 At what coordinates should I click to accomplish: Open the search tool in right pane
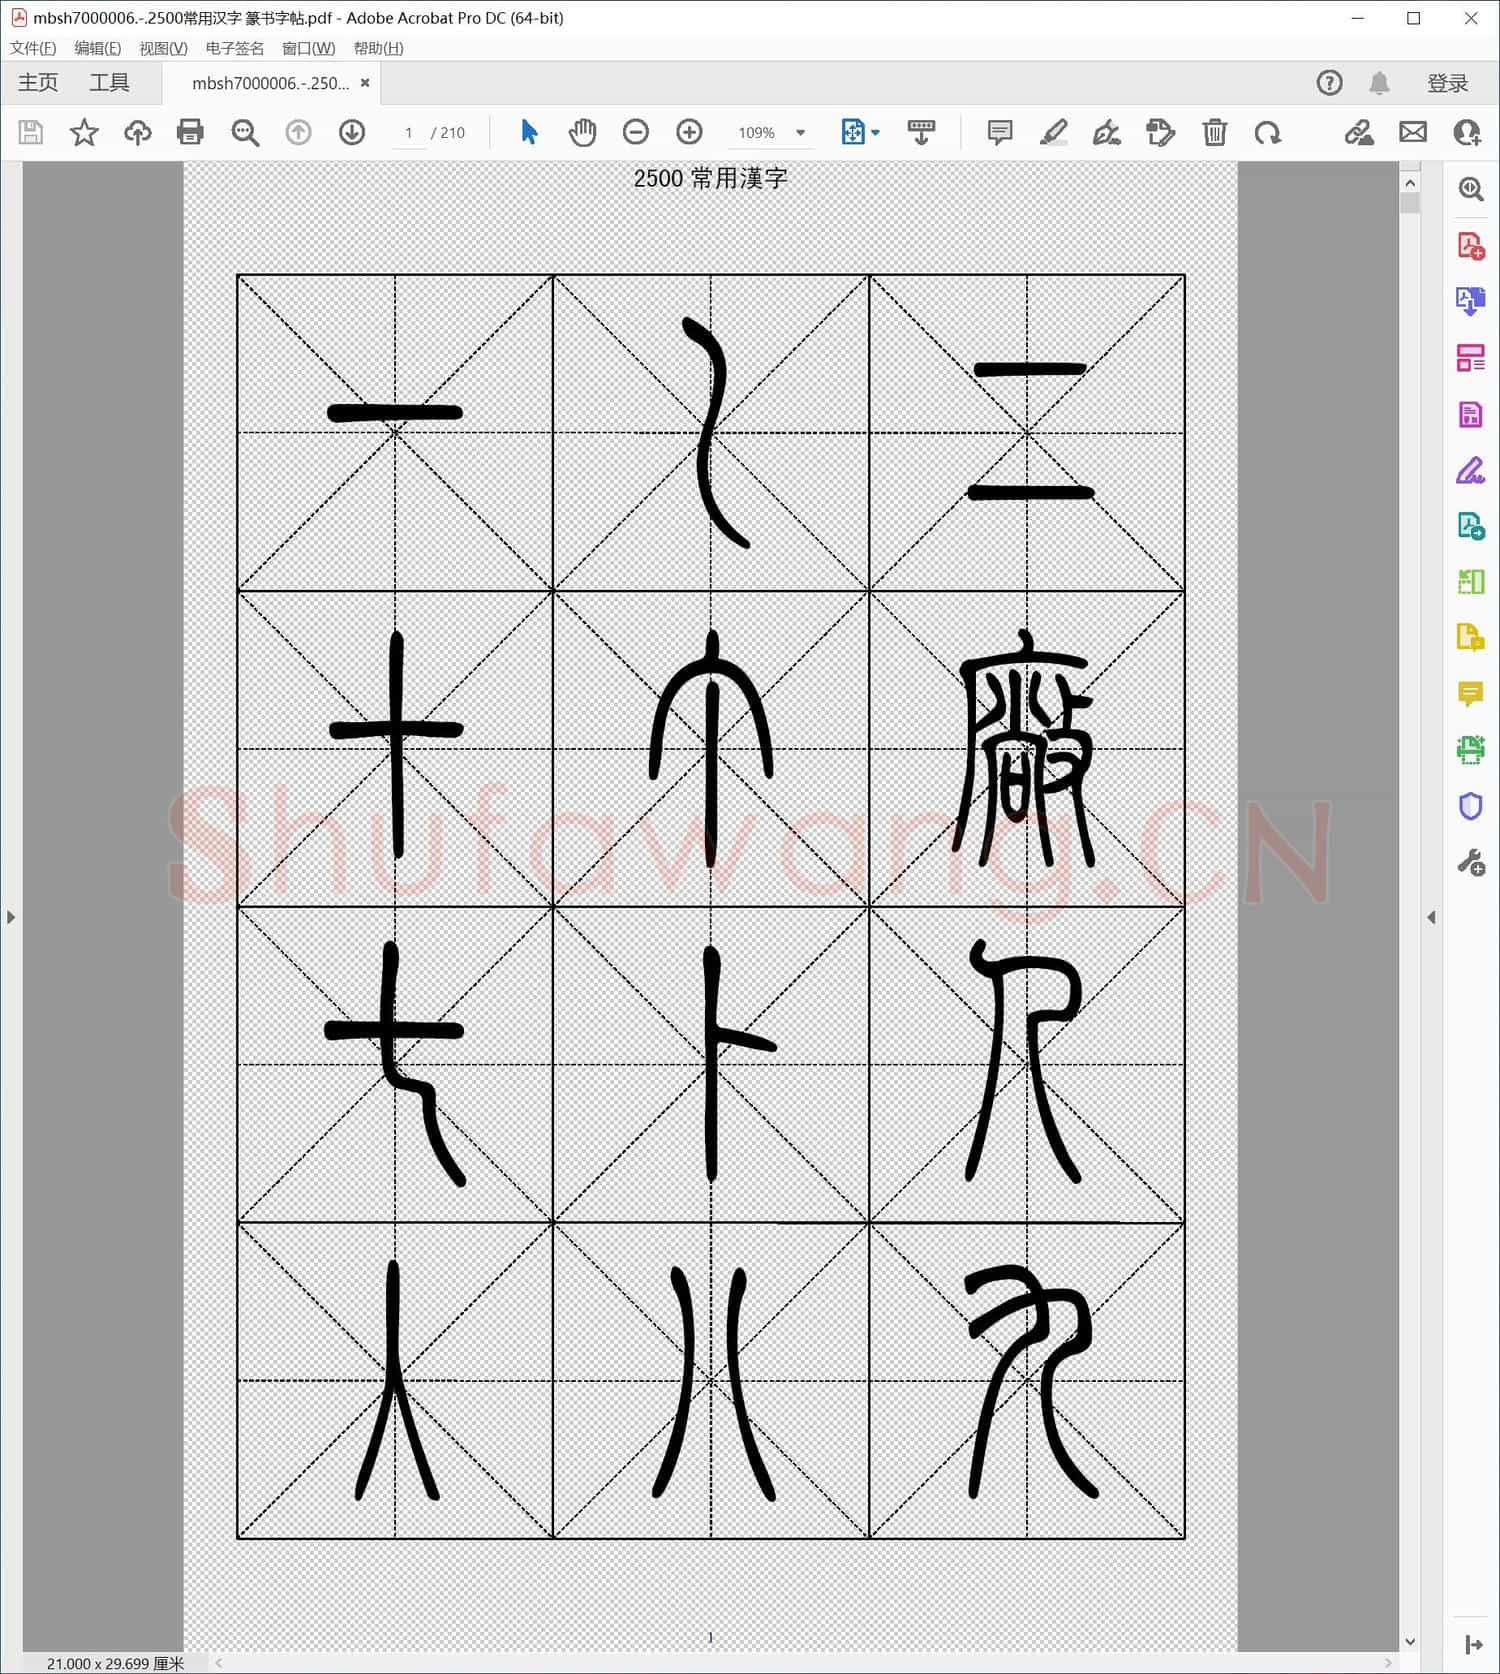click(1470, 189)
